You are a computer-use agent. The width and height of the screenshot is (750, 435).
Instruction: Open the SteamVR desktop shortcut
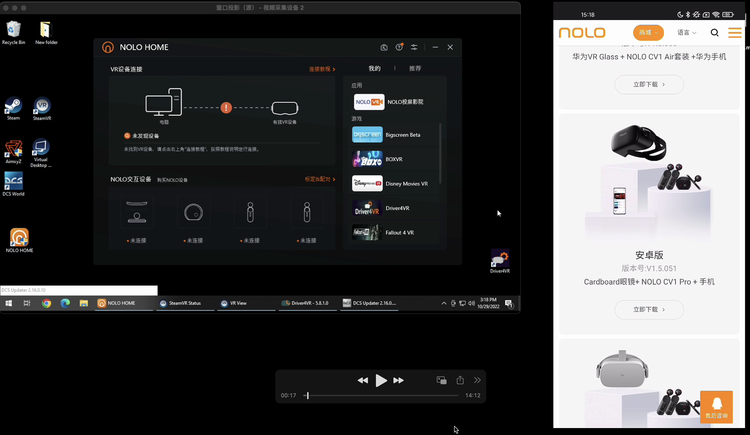click(x=42, y=108)
